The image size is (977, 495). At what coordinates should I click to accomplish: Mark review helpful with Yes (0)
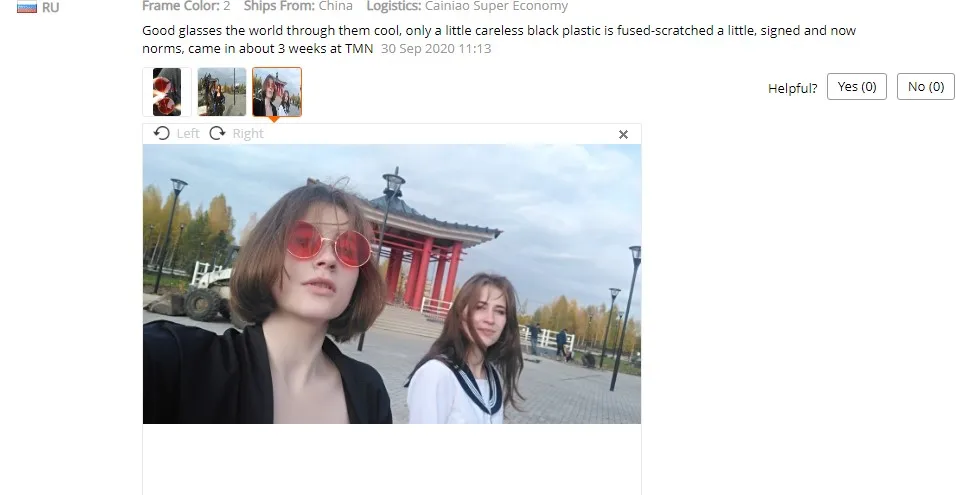click(857, 87)
